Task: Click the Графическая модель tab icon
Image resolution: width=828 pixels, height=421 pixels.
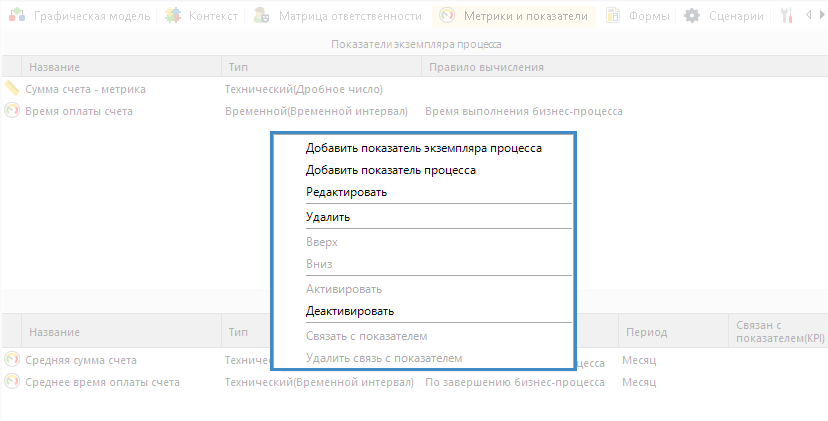Action: point(17,16)
